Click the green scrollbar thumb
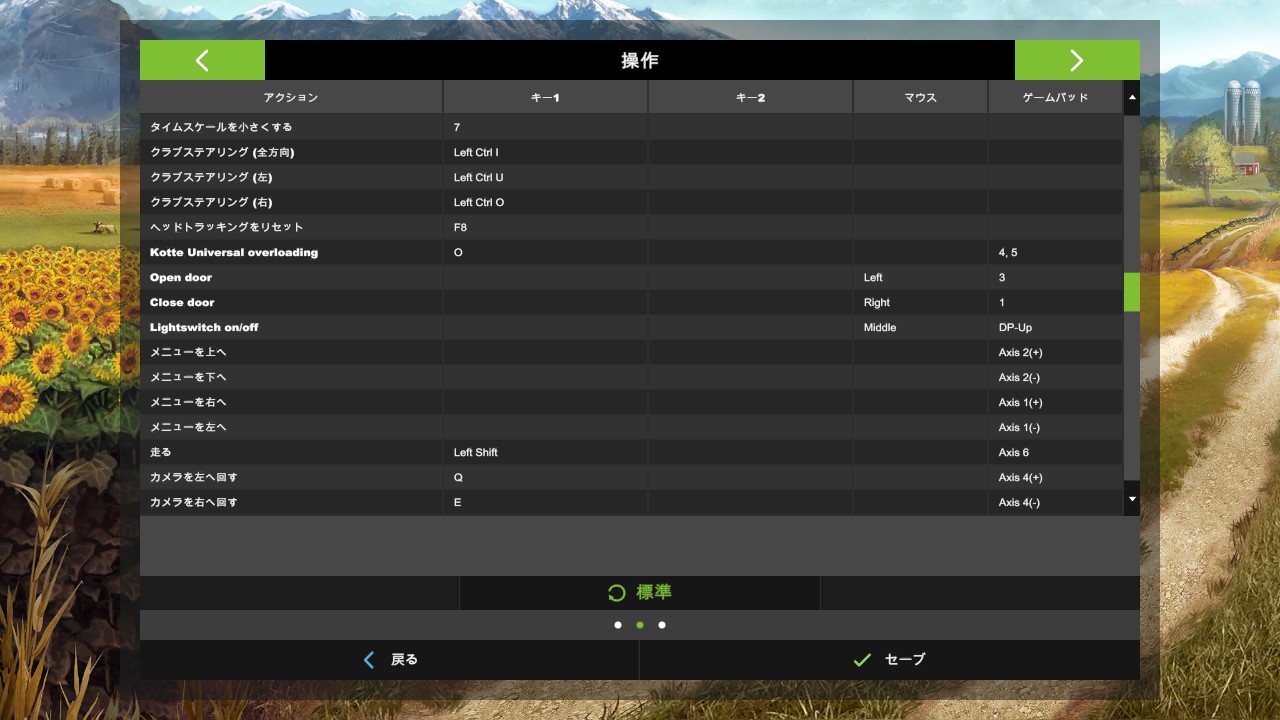 [1132, 292]
